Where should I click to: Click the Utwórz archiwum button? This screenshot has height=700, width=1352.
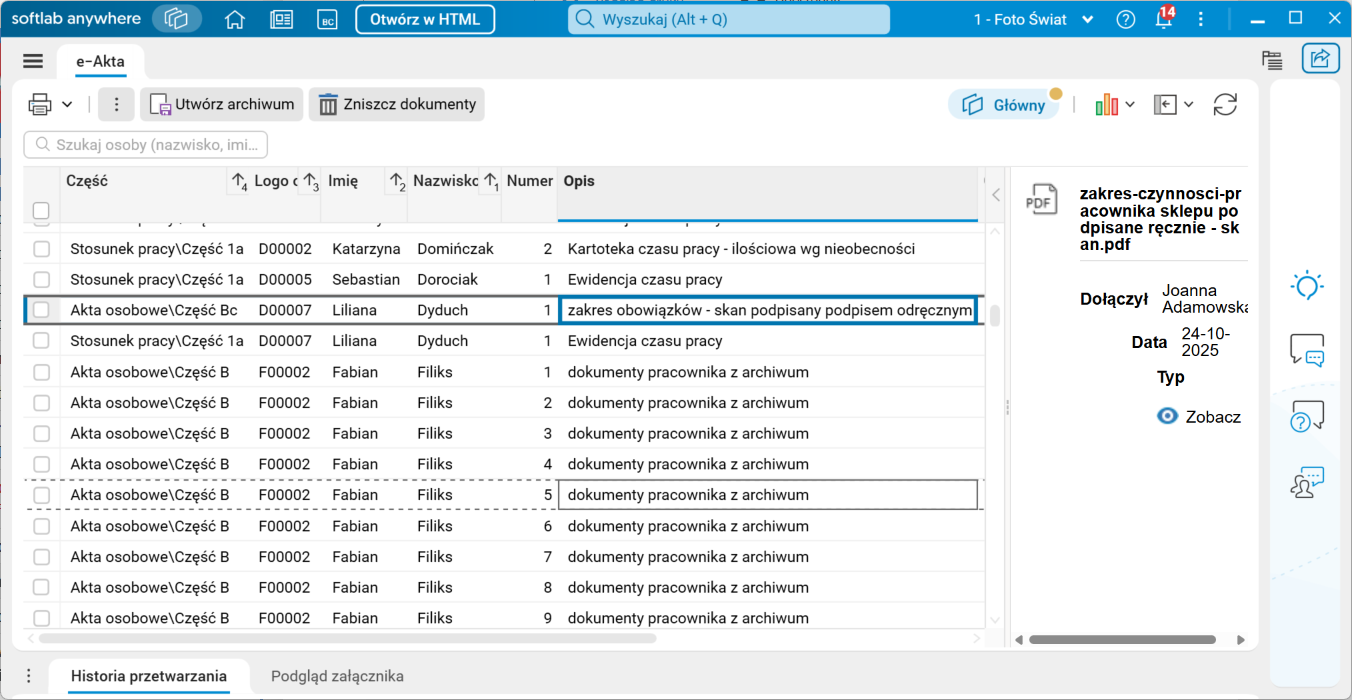(222, 104)
